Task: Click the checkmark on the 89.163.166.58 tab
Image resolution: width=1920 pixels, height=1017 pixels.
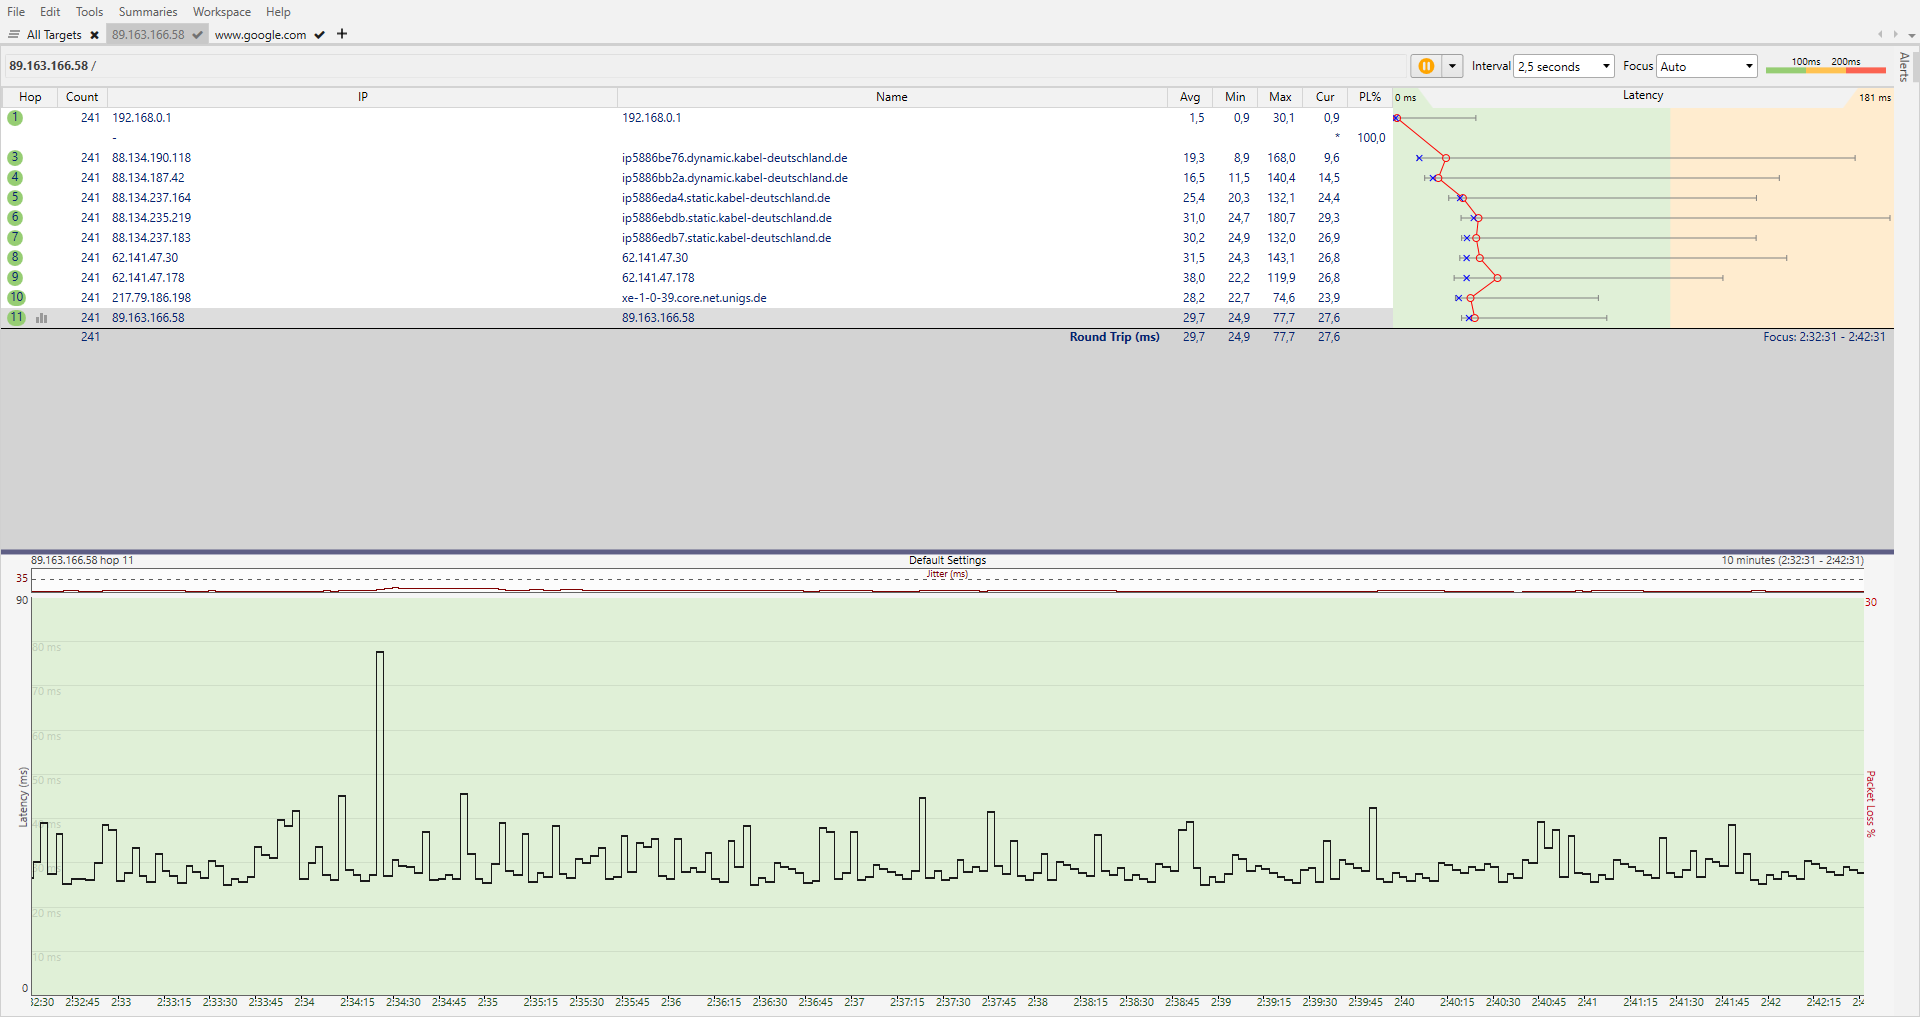Action: [x=198, y=35]
